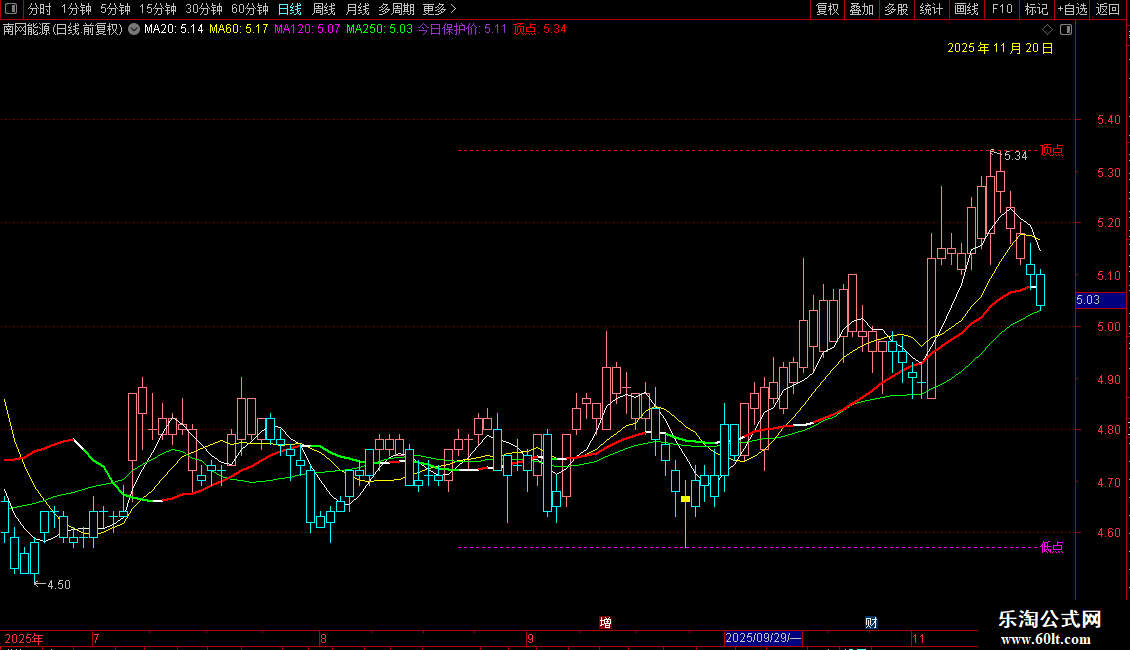Select the 15分钟 period tab

click(x=158, y=9)
